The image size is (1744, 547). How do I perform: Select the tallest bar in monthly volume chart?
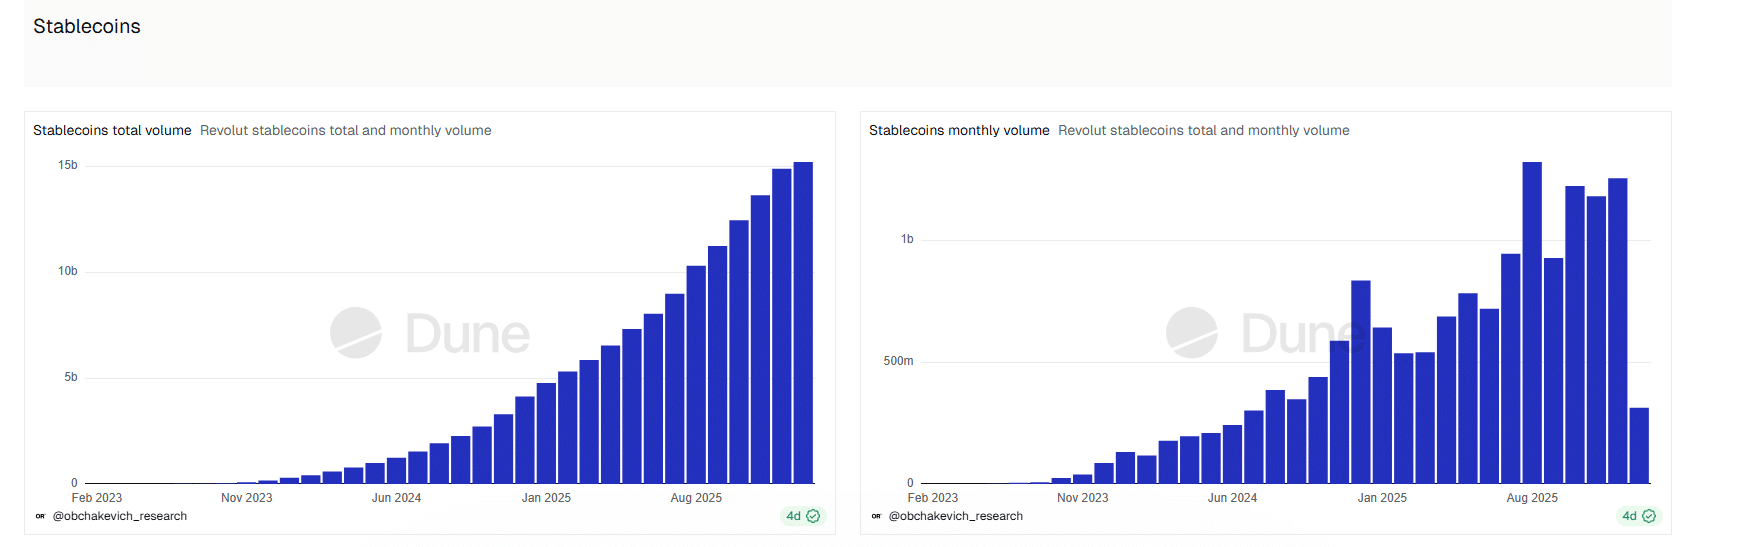(x=1531, y=322)
